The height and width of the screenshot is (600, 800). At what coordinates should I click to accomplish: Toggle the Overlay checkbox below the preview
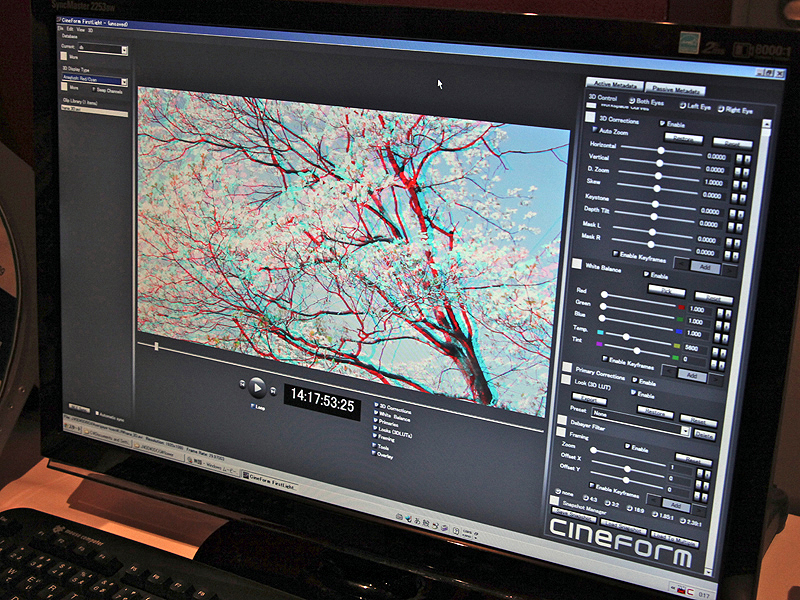374,453
